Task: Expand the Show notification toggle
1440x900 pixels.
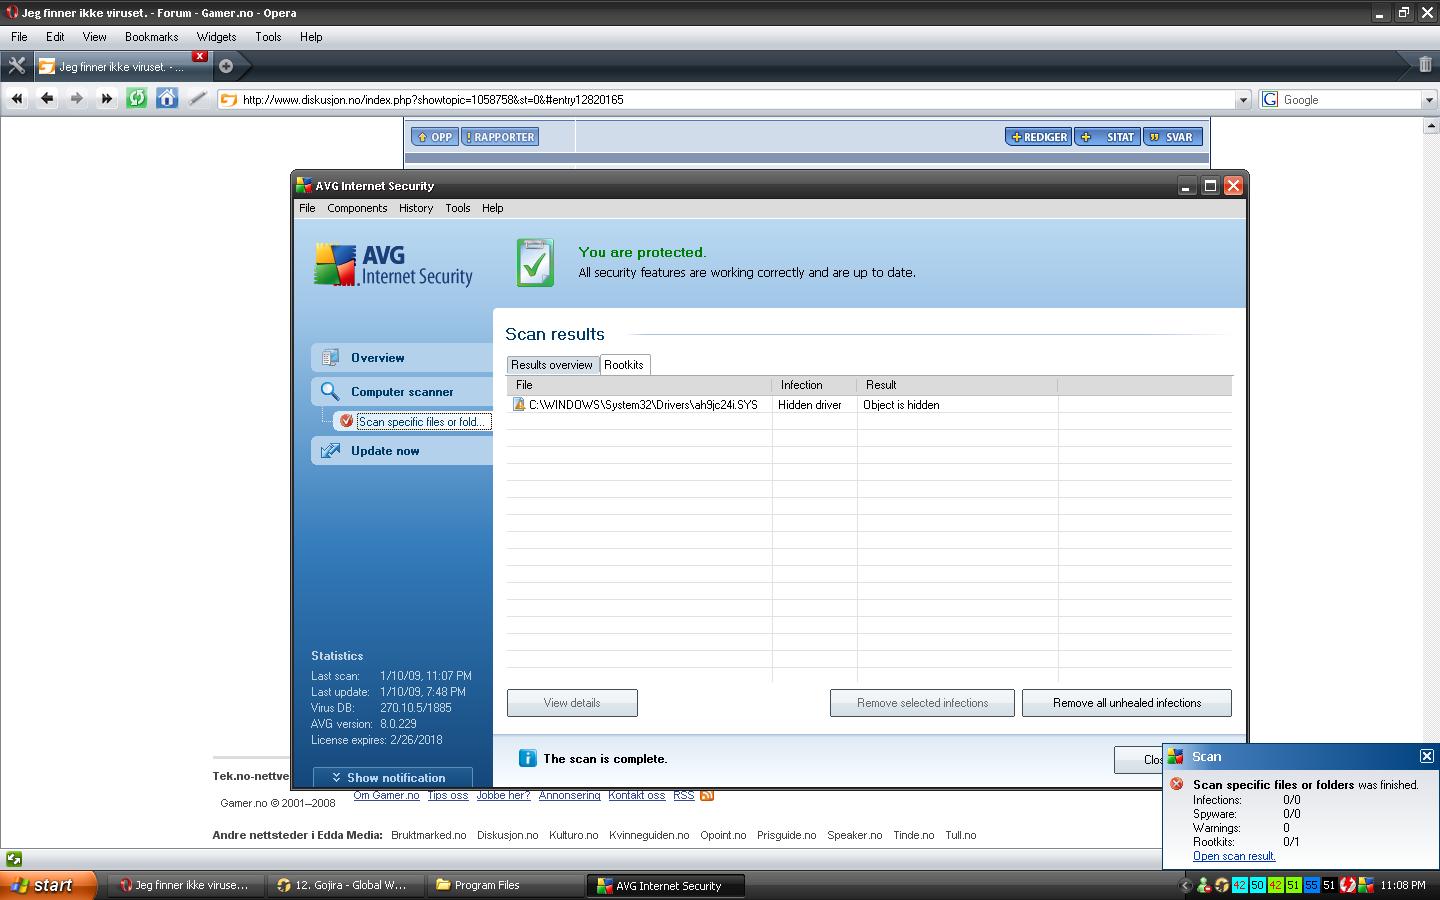Action: tap(392, 777)
